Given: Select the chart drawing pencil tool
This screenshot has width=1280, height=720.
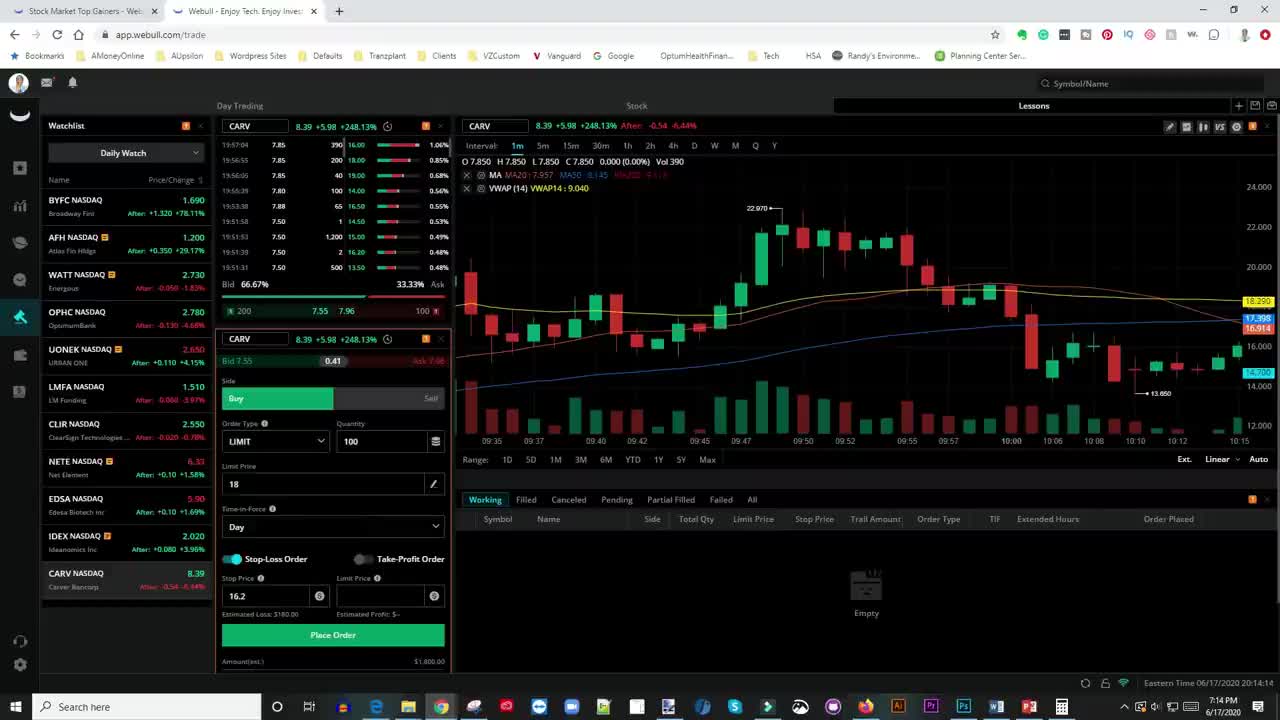Looking at the screenshot, I should point(1169,127).
